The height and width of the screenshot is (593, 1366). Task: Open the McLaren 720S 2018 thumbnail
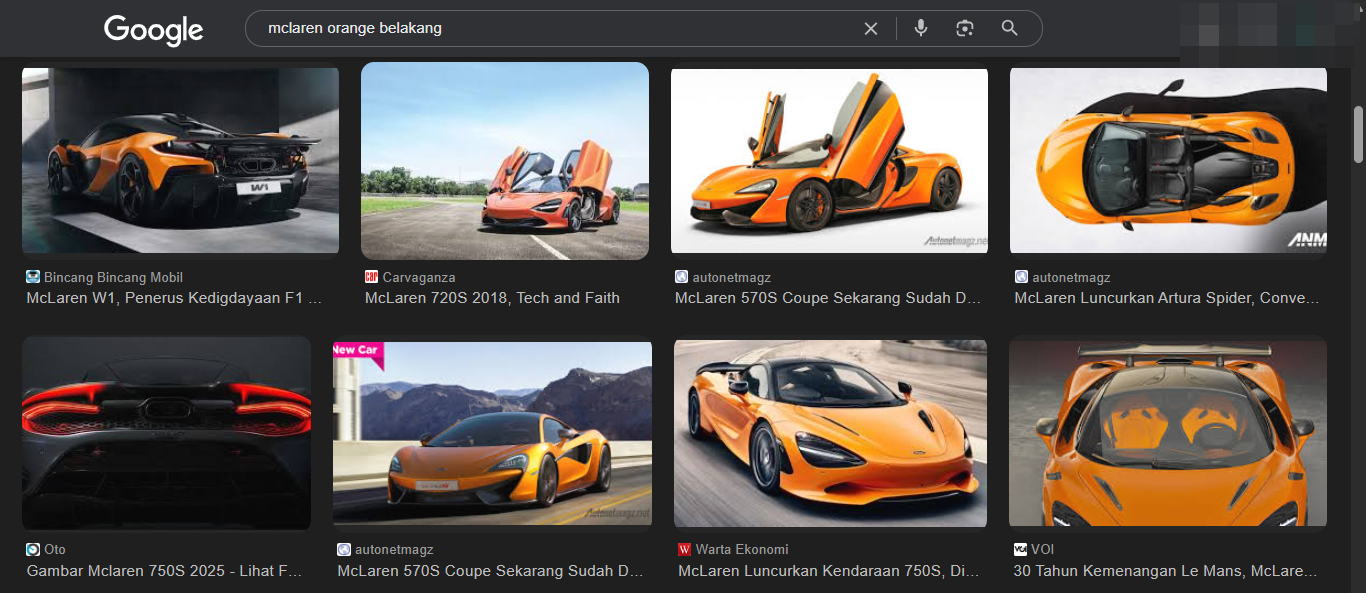pos(505,160)
